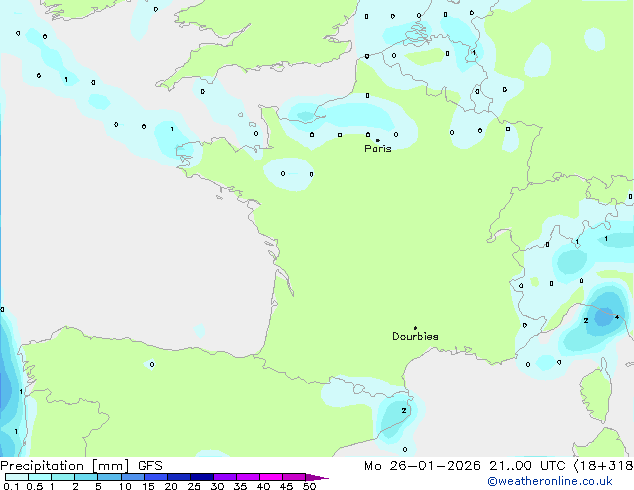The image size is (634, 490).
Task: Click the Paris city label
Action: point(378,149)
